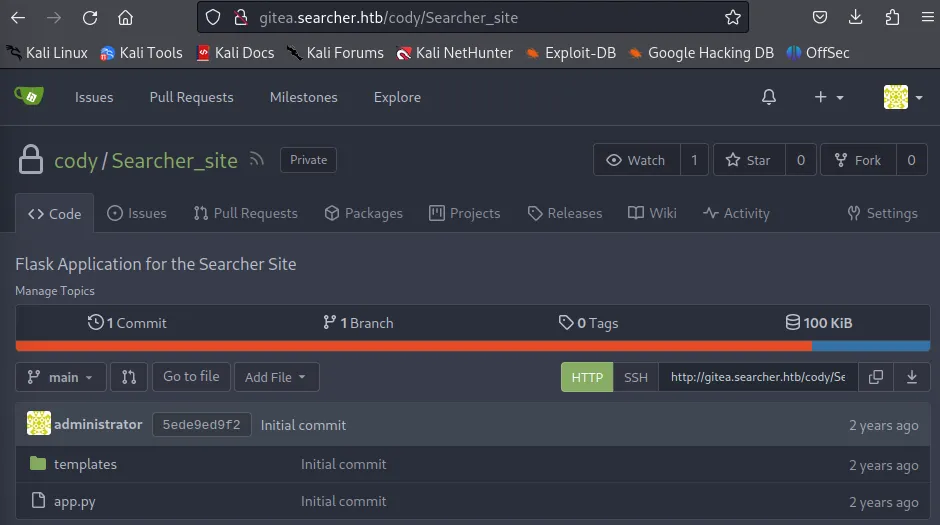This screenshot has height=525, width=940.
Task: Open the Kali Docs bookmark
Action: coord(236,53)
